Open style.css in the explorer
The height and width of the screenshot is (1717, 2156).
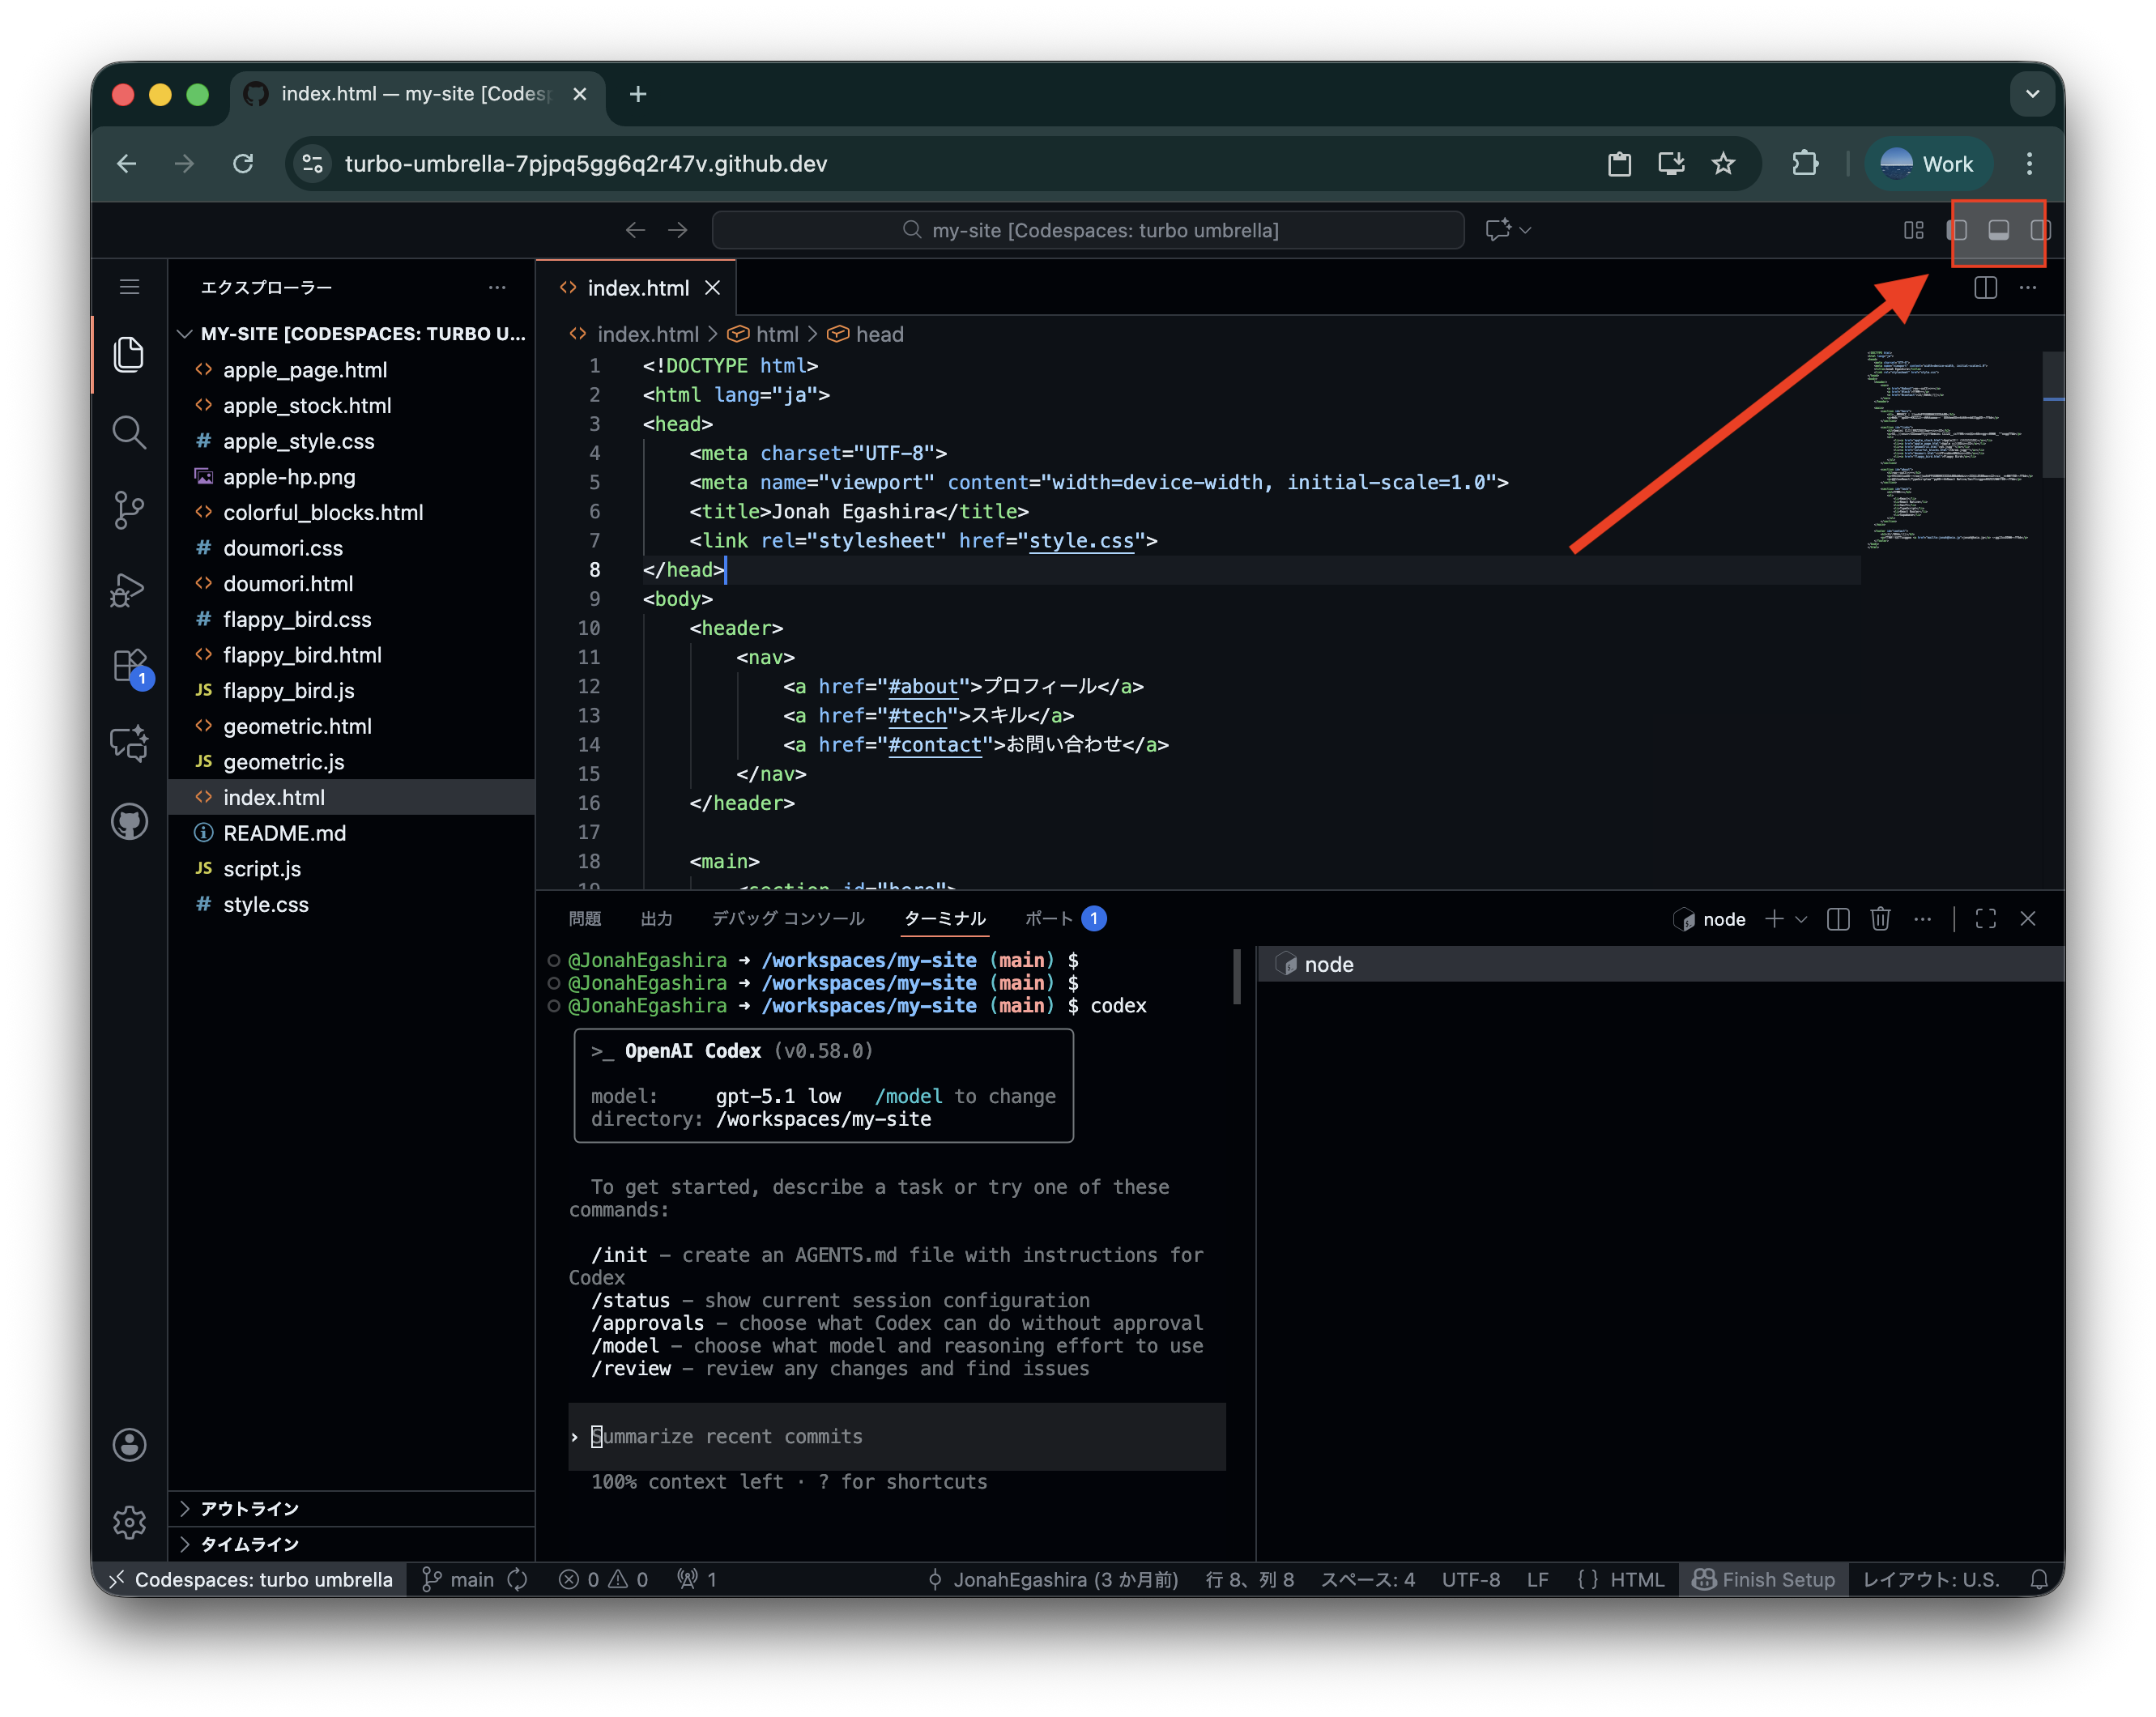[266, 904]
